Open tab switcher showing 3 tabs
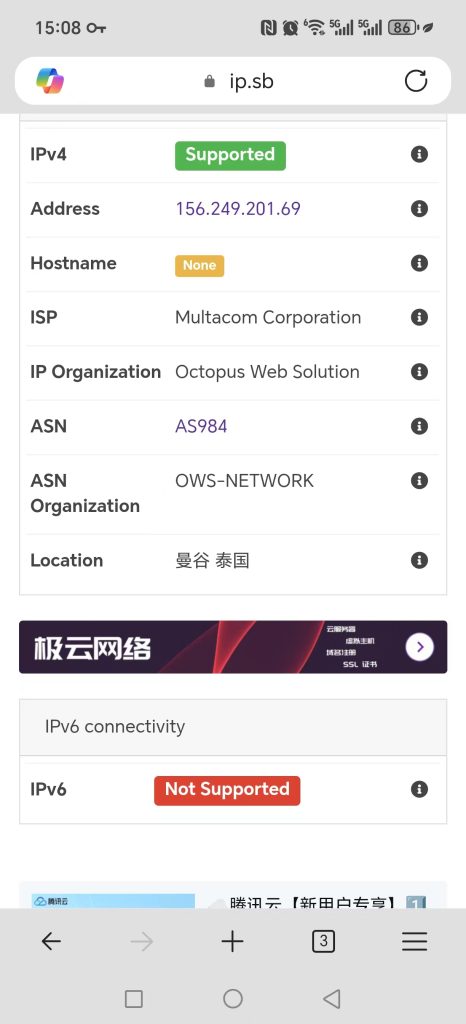 pyautogui.click(x=323, y=941)
